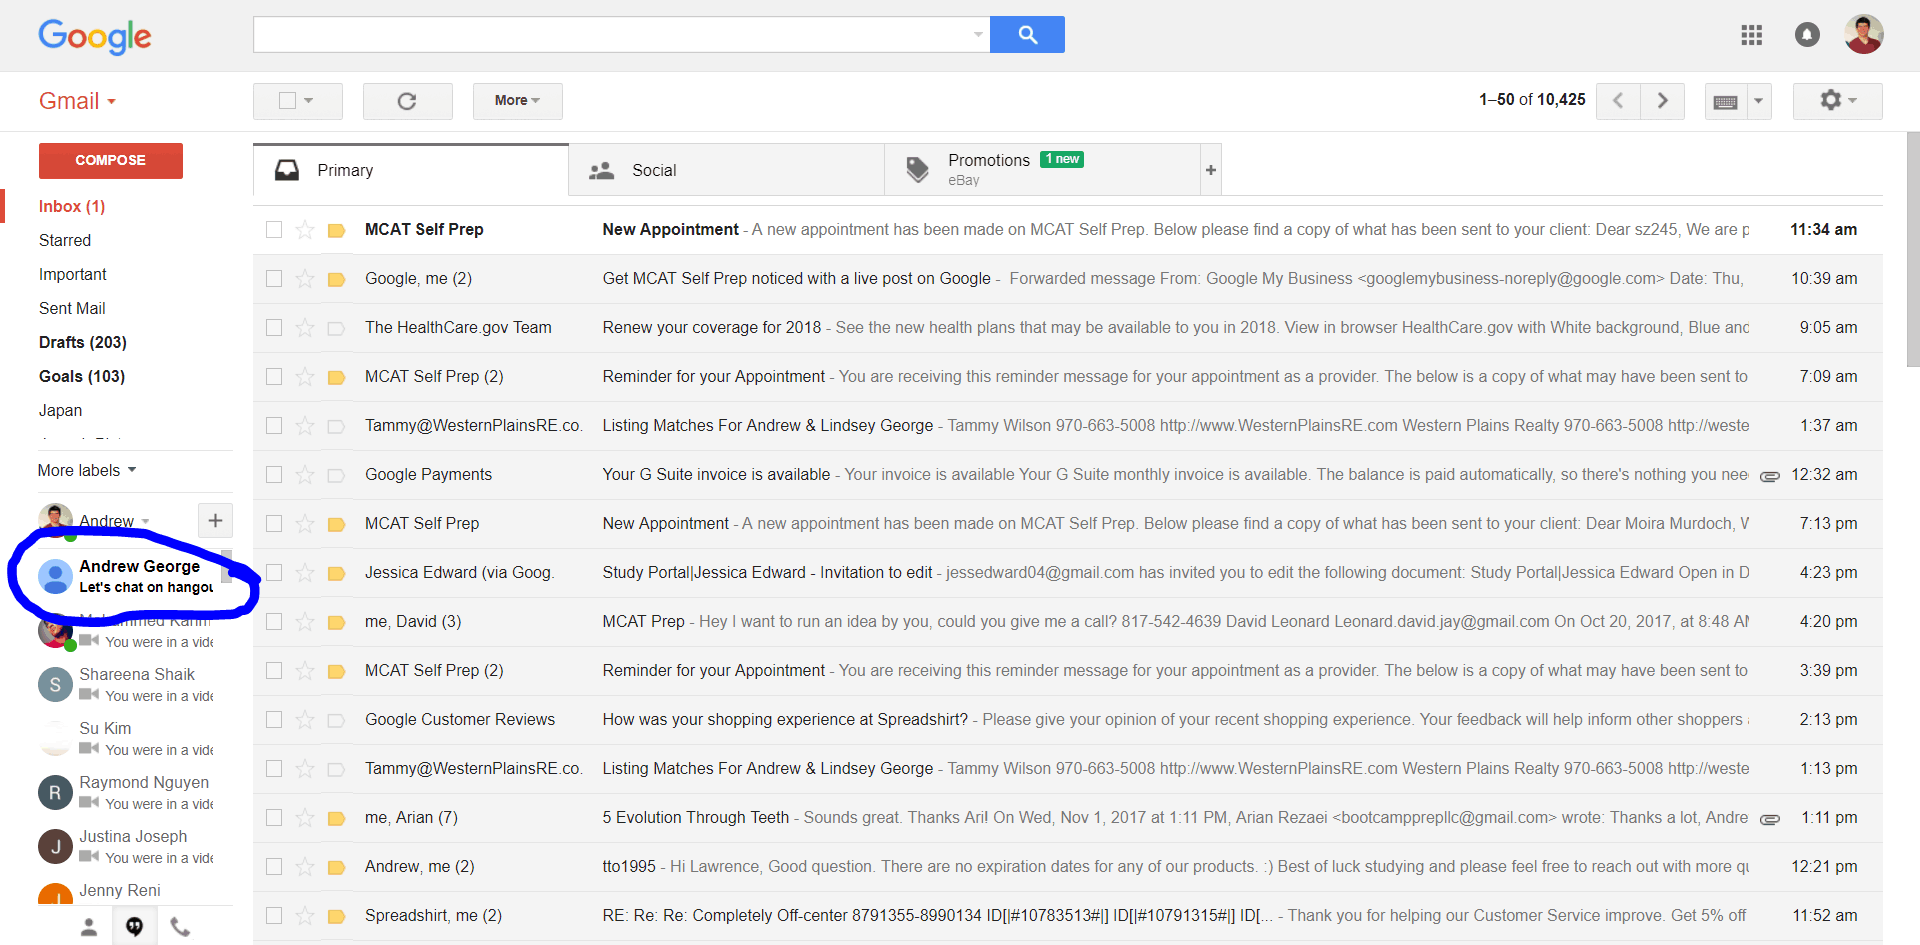Open the Goals (103) label
This screenshot has height=945, width=1920.
click(x=82, y=377)
